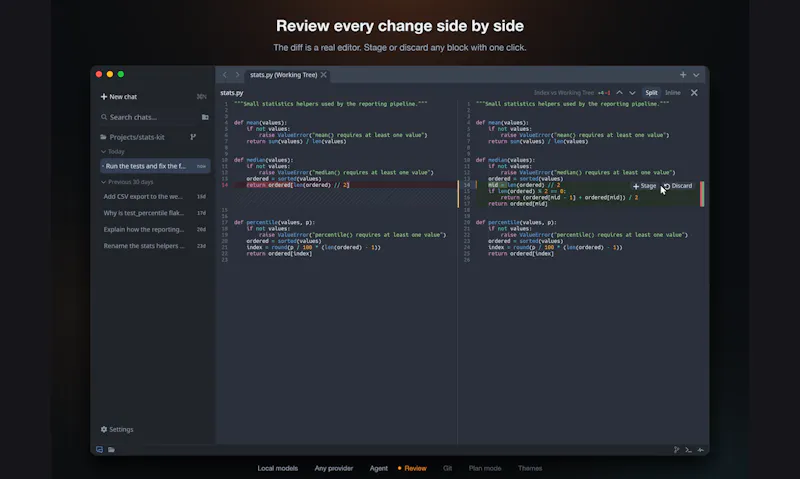Screen dimensions: 800x479
Task: Click the stats.py file name in the diff header
Action: click(x=232, y=93)
